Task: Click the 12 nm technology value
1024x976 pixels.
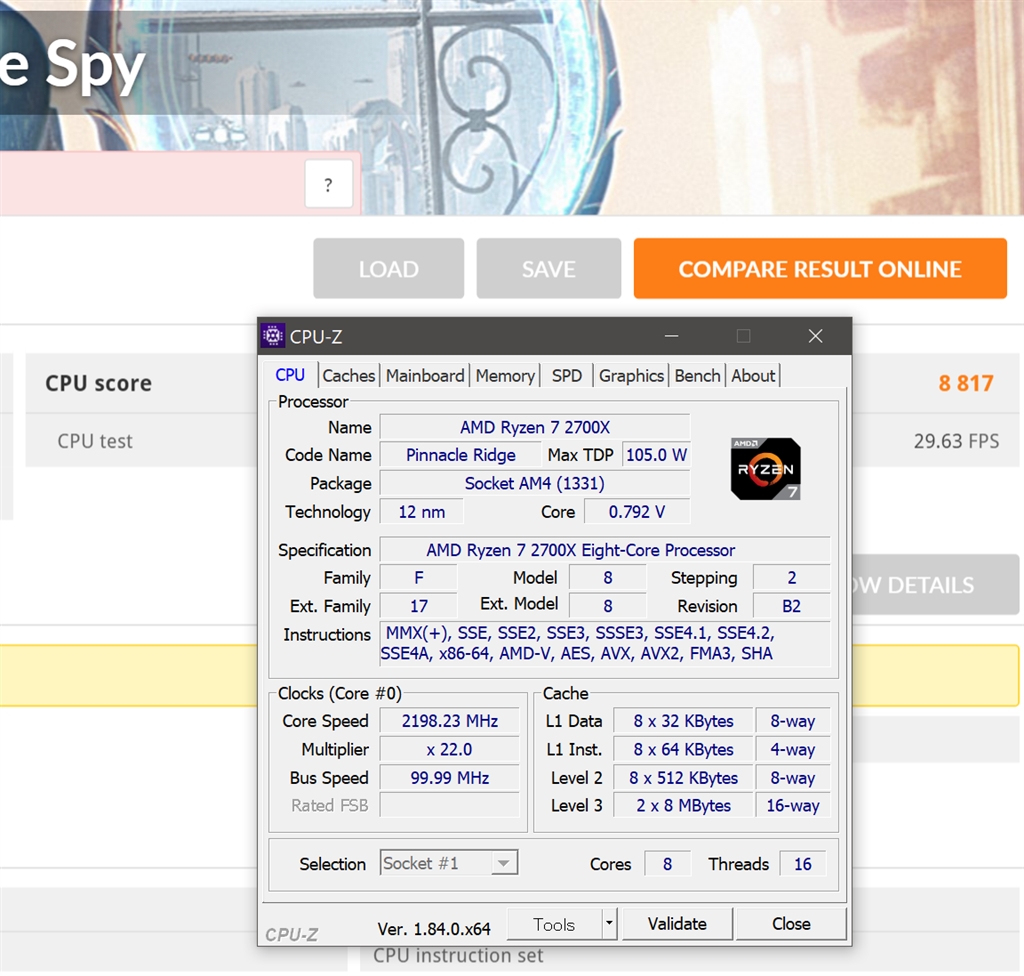Action: [422, 512]
